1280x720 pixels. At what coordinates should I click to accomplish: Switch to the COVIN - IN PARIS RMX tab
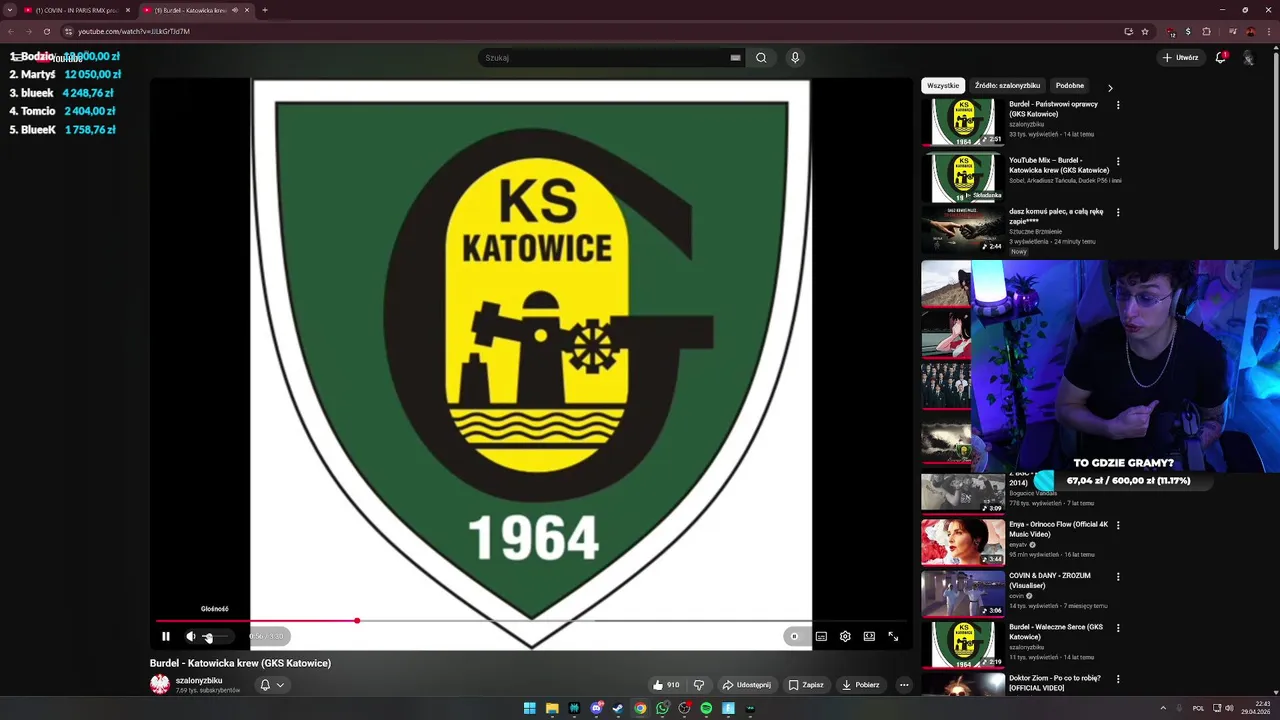point(75,10)
